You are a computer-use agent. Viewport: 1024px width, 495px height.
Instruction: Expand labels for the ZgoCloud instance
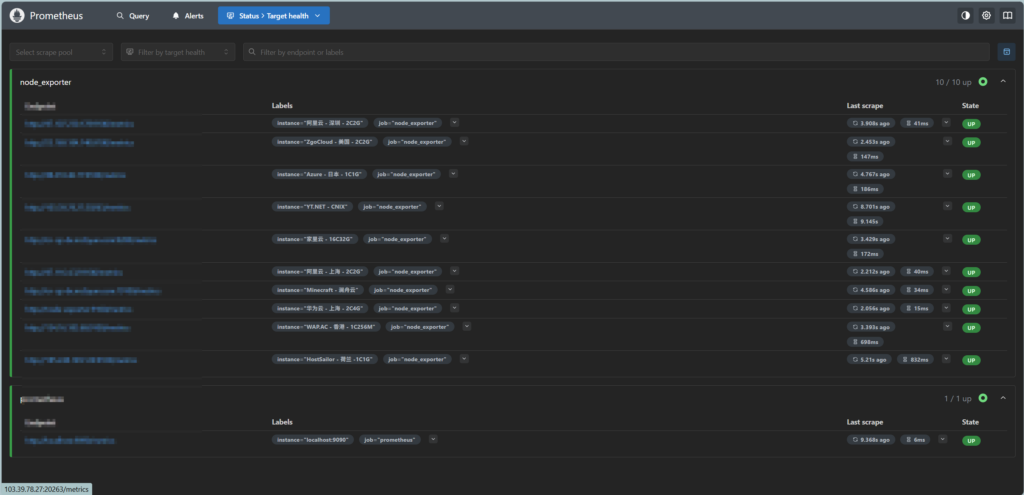pos(464,142)
